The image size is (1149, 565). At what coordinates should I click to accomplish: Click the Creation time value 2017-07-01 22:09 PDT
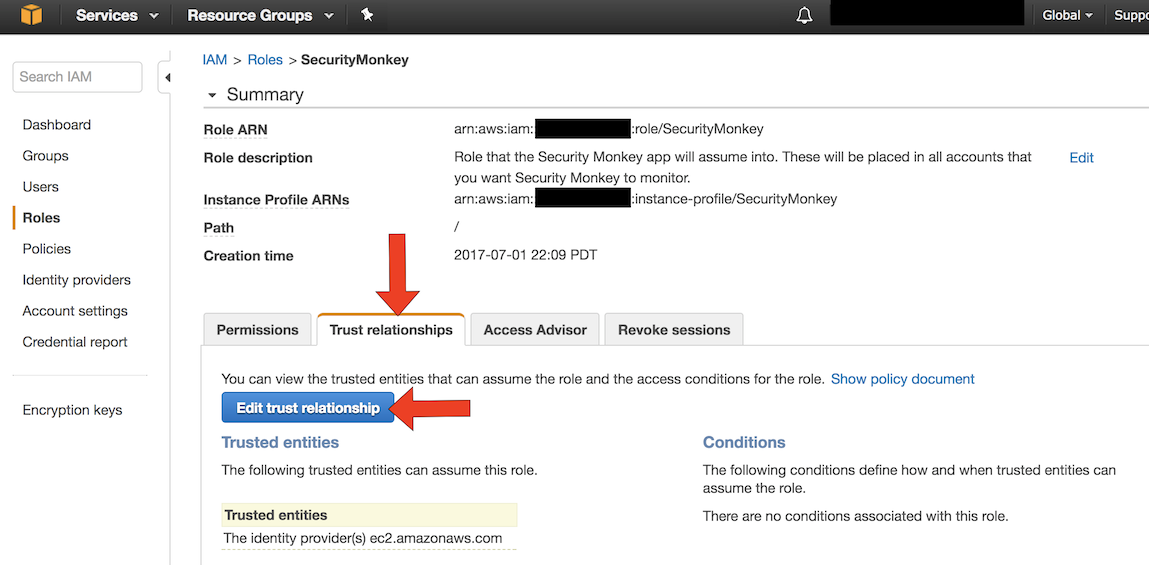(525, 256)
